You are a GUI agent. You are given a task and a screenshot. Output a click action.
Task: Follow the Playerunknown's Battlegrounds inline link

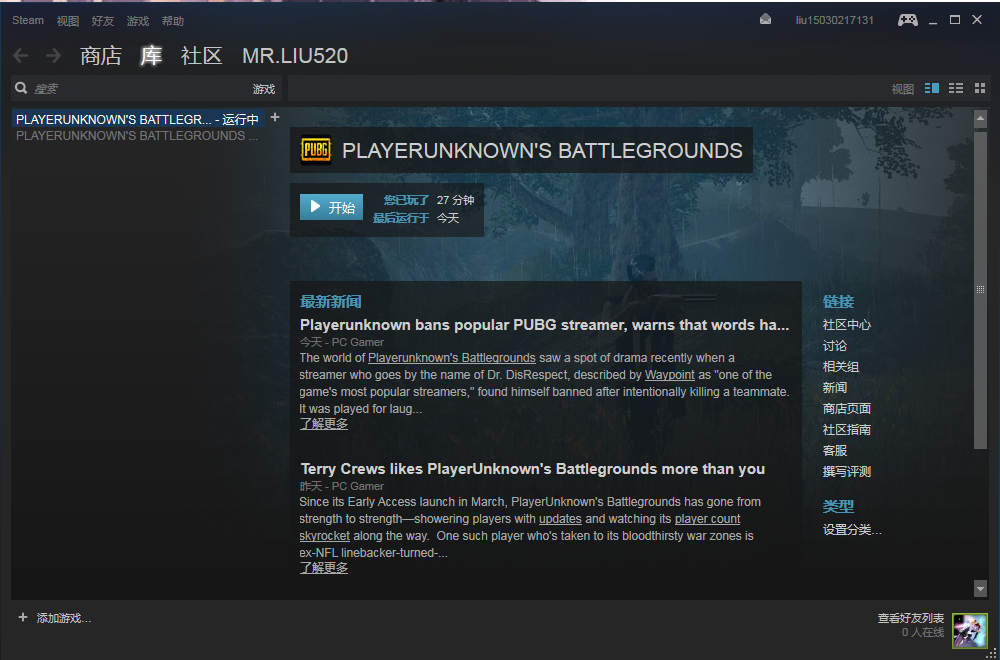pos(452,358)
